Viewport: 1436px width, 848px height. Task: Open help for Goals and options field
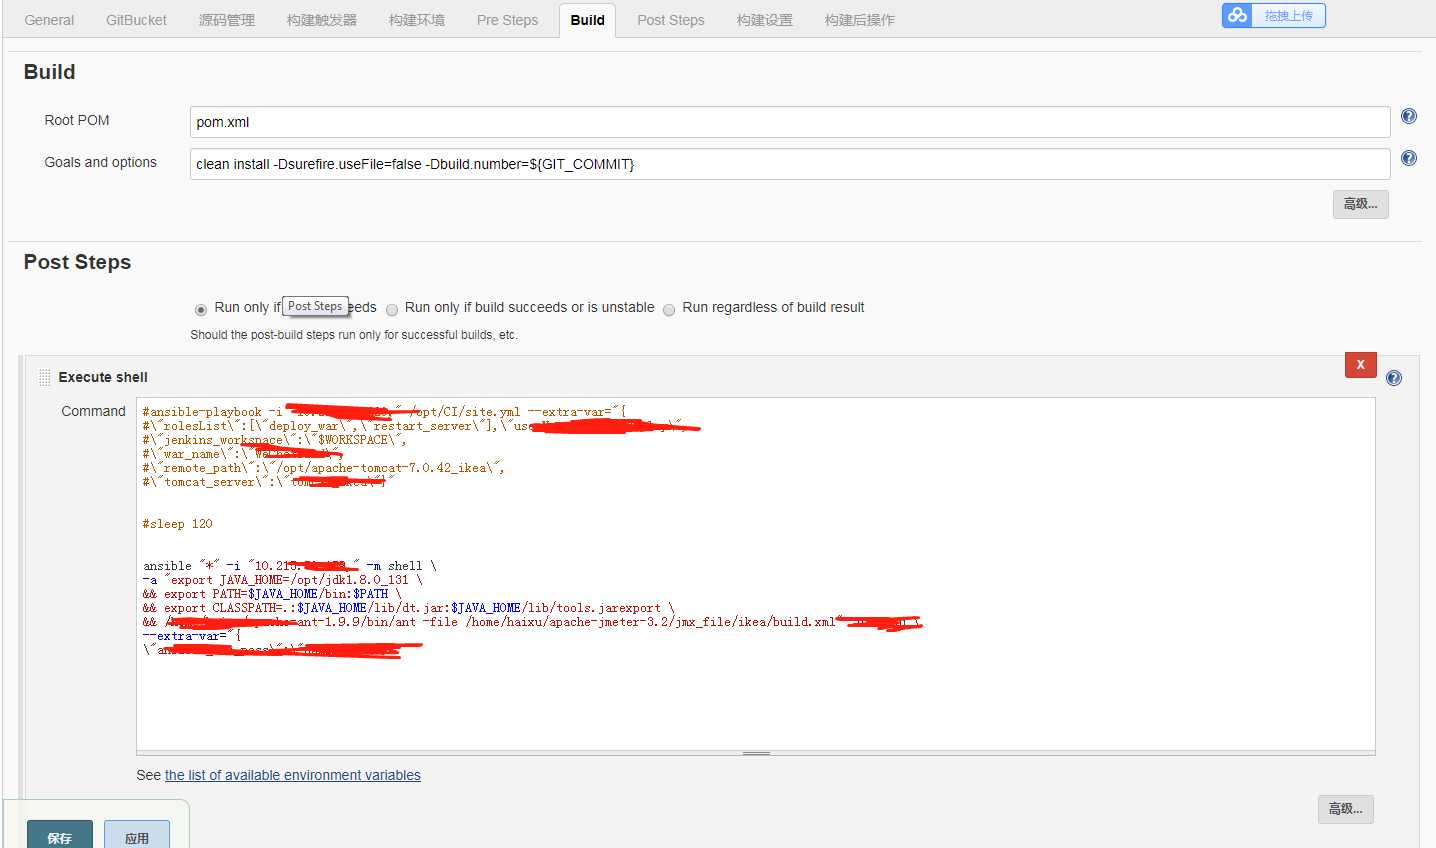tap(1408, 158)
